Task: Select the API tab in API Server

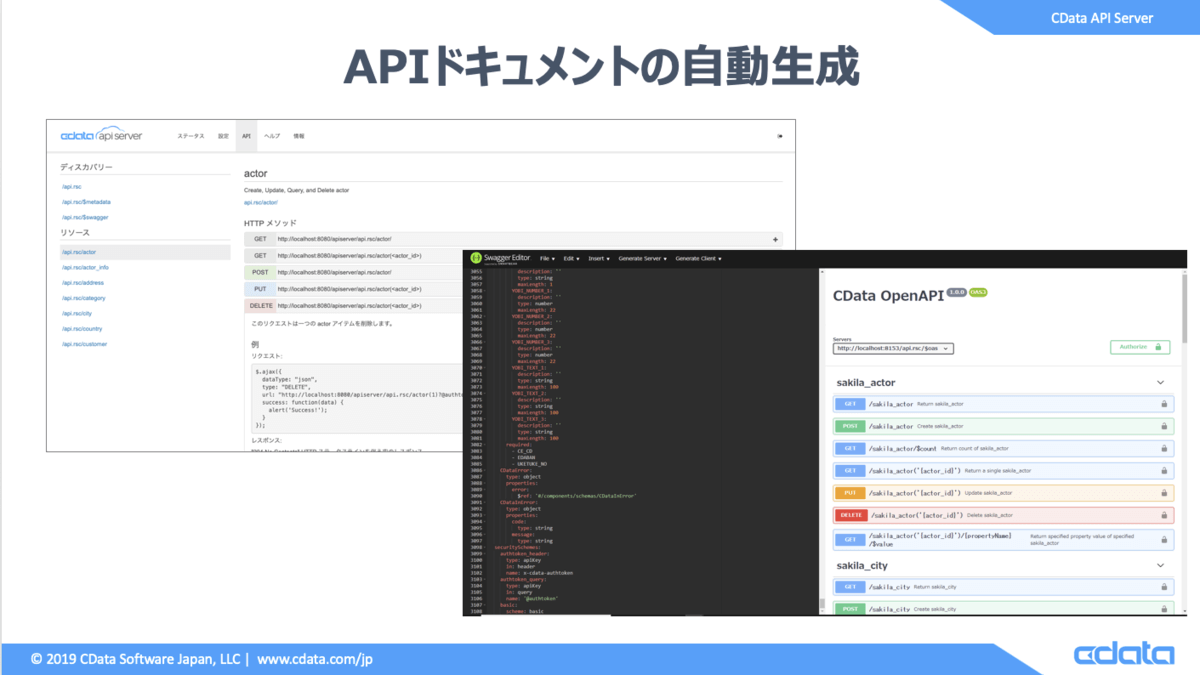Action: pos(245,136)
